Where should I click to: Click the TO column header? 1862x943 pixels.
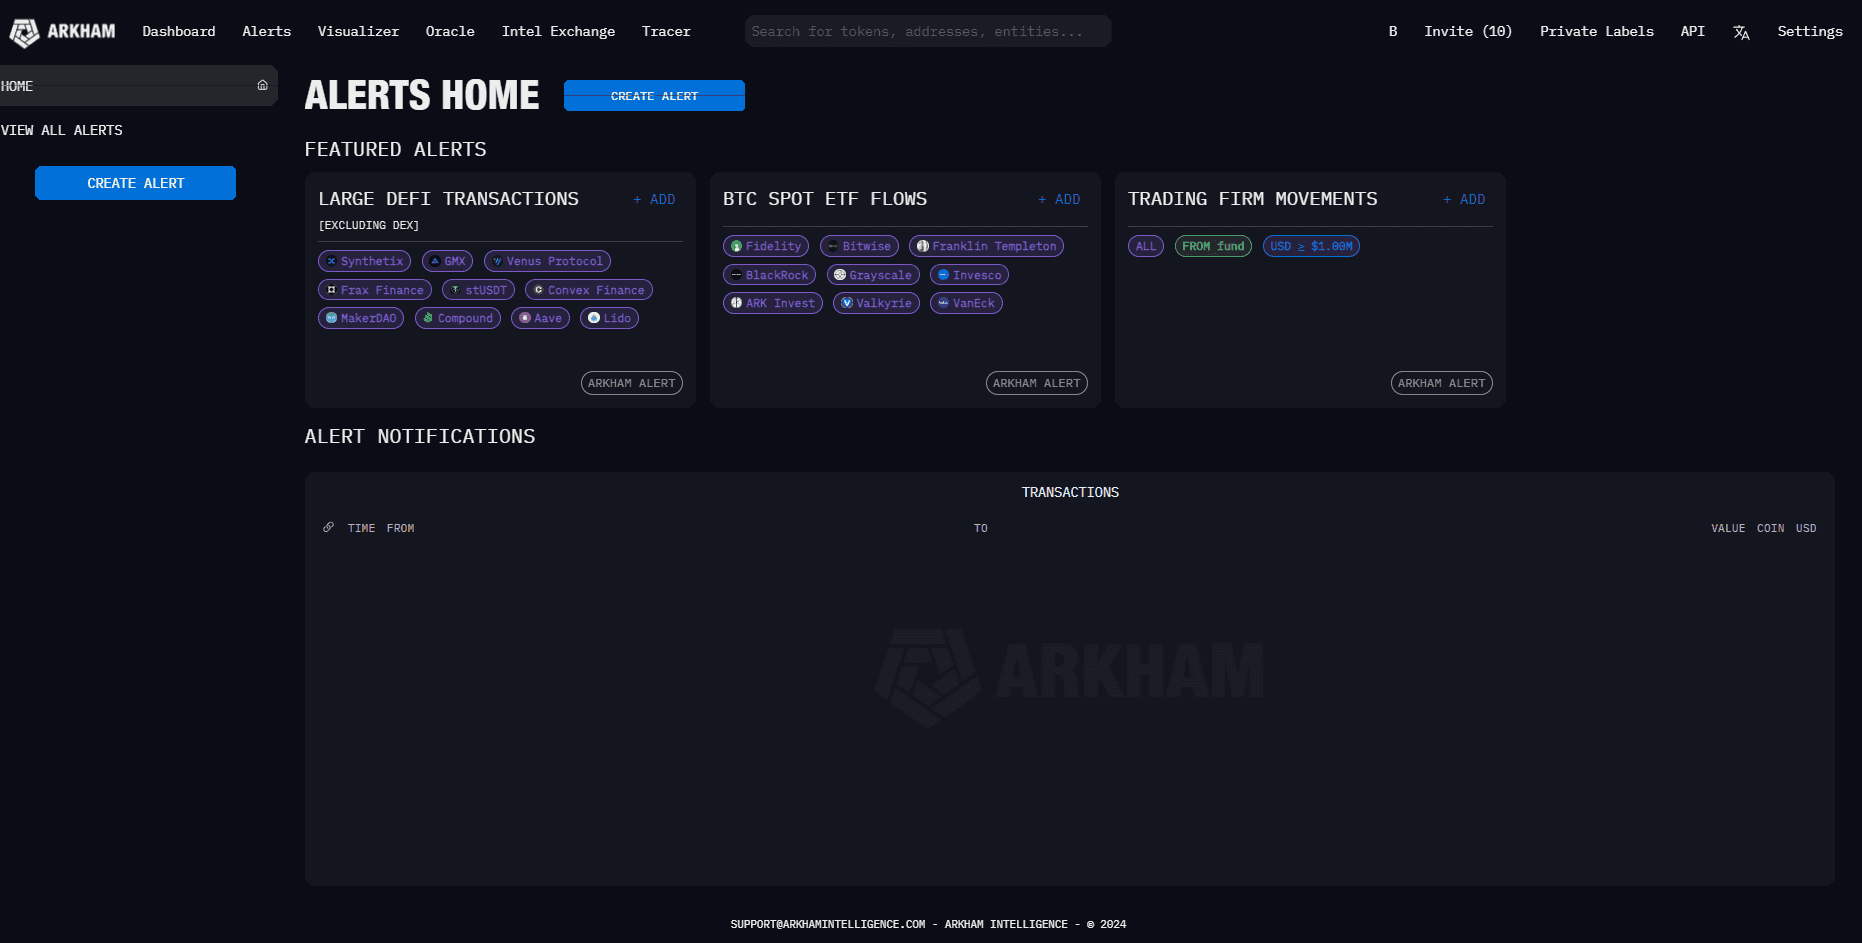(981, 528)
